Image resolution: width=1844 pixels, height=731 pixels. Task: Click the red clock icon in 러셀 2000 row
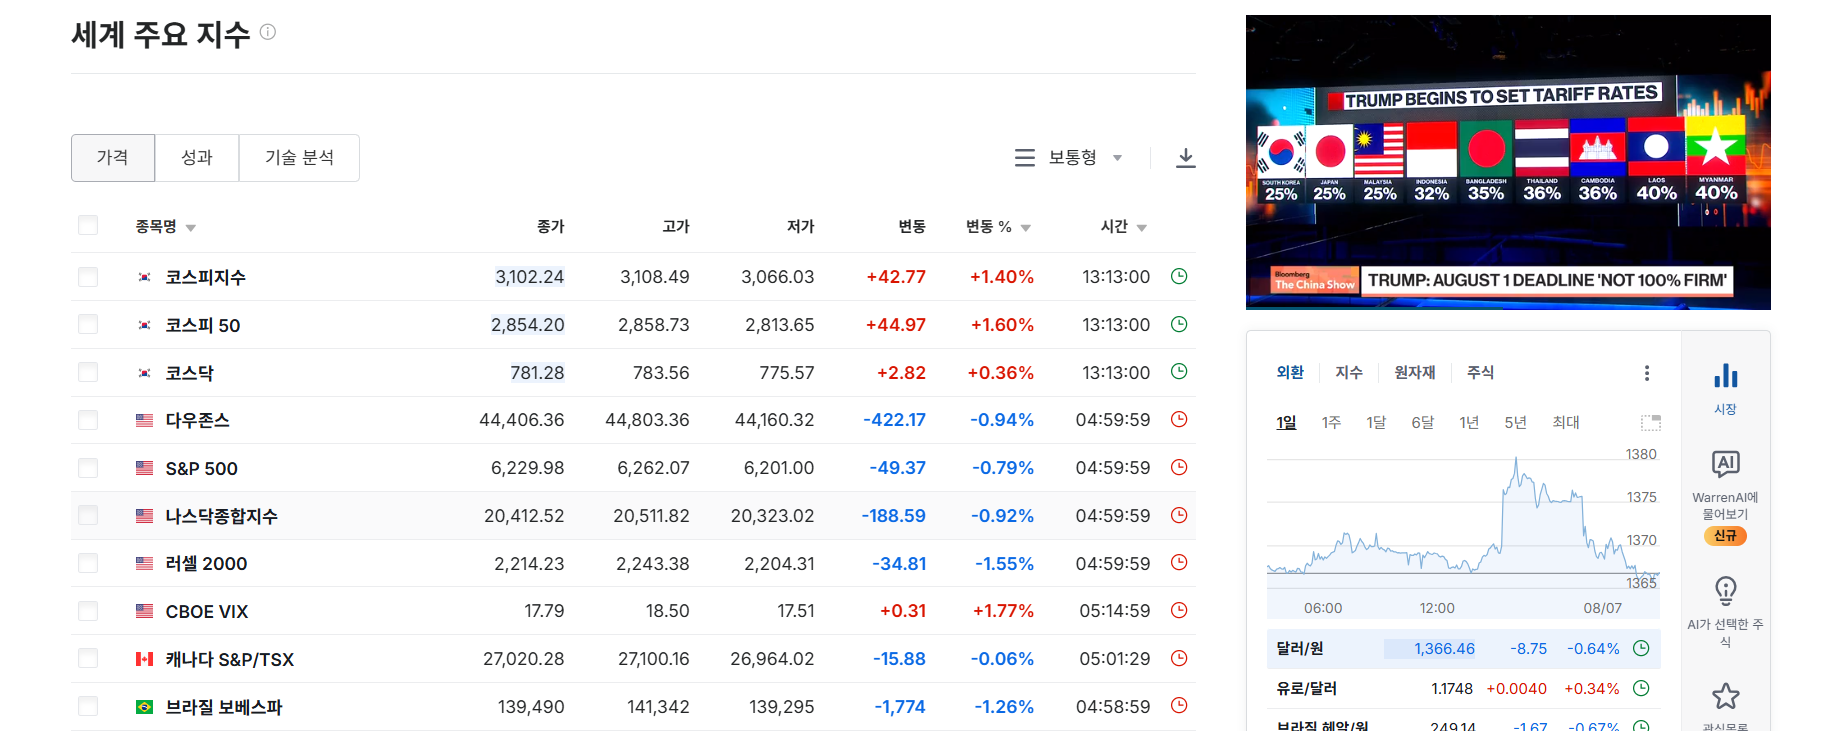pyautogui.click(x=1179, y=562)
